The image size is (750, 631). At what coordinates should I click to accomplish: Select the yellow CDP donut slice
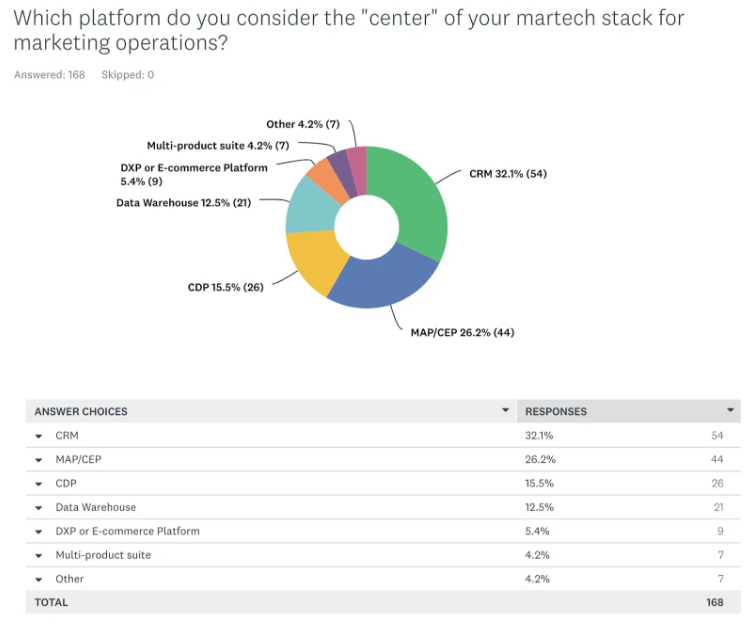click(x=313, y=260)
